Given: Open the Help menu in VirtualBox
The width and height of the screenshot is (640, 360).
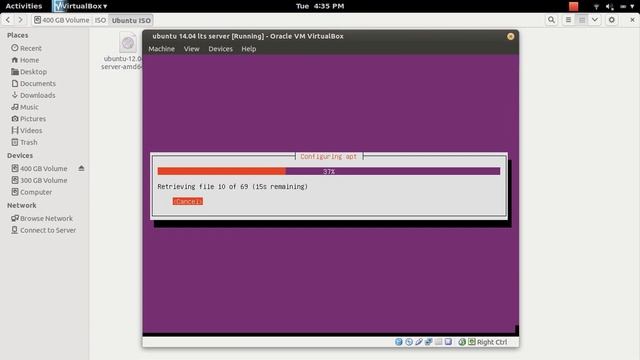Looking at the screenshot, I should pyautogui.click(x=249, y=49).
